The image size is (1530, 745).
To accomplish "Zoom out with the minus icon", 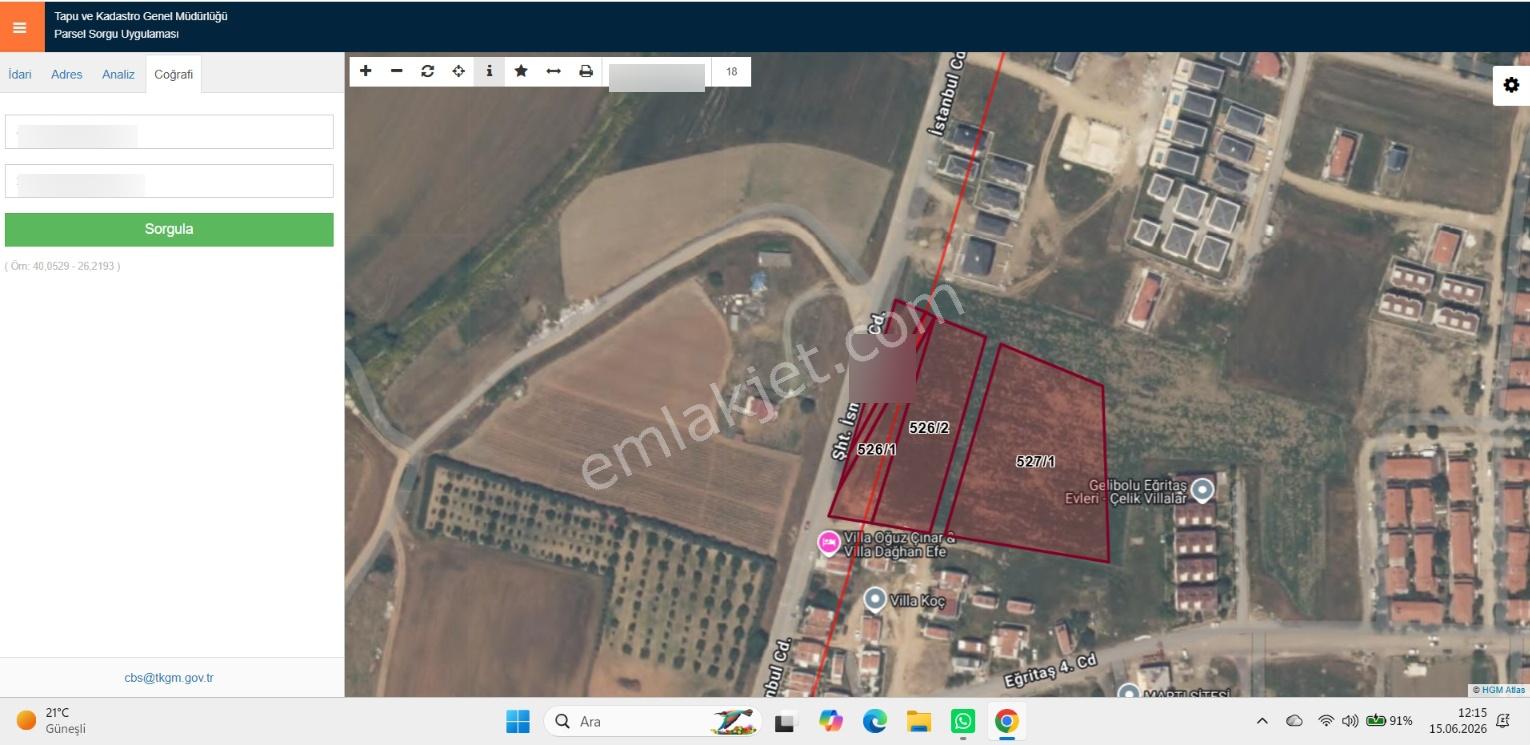I will pos(397,71).
